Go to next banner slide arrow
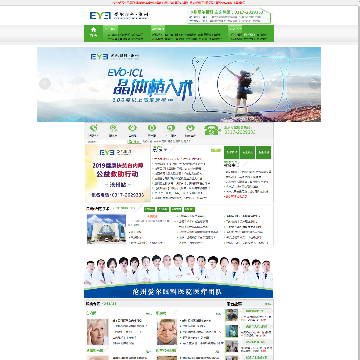 coord(314,84)
